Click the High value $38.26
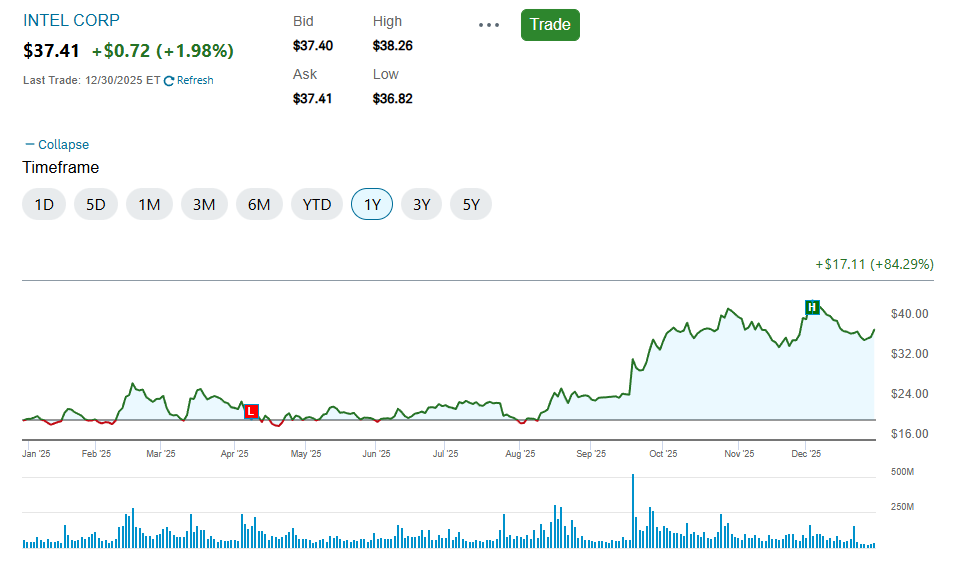 393,45
